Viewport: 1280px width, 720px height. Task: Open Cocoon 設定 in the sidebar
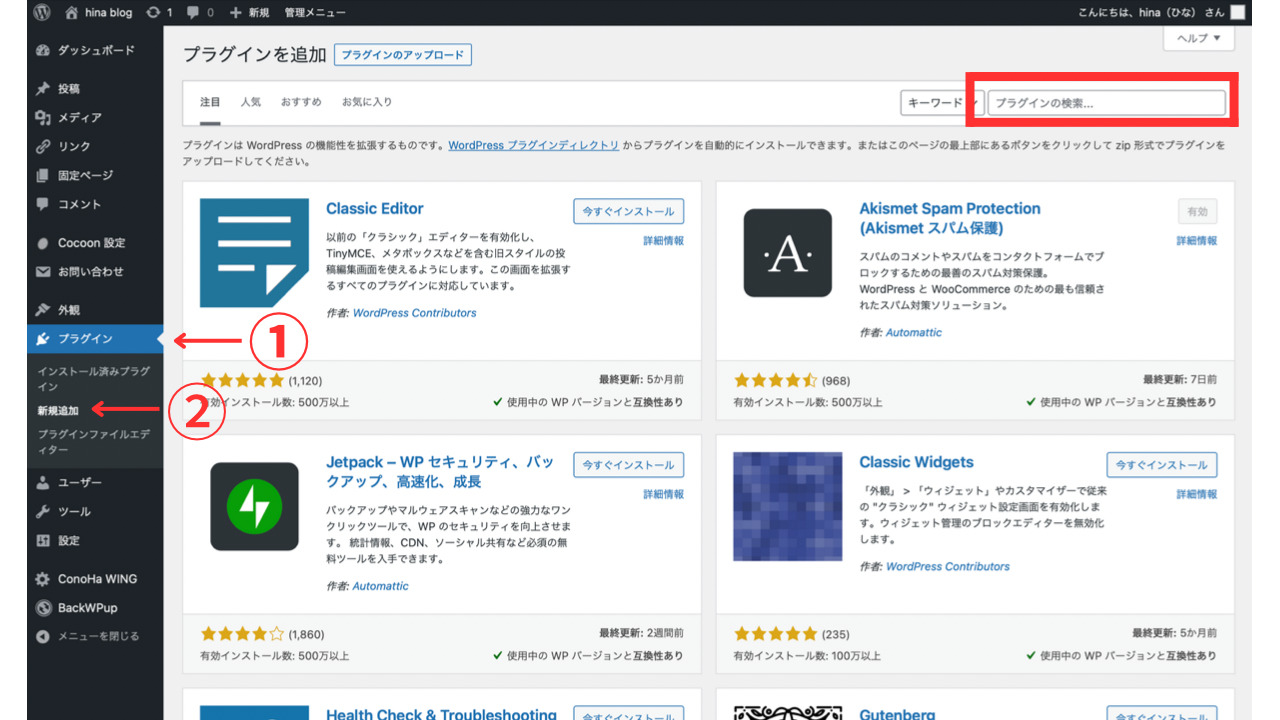tap(95, 243)
